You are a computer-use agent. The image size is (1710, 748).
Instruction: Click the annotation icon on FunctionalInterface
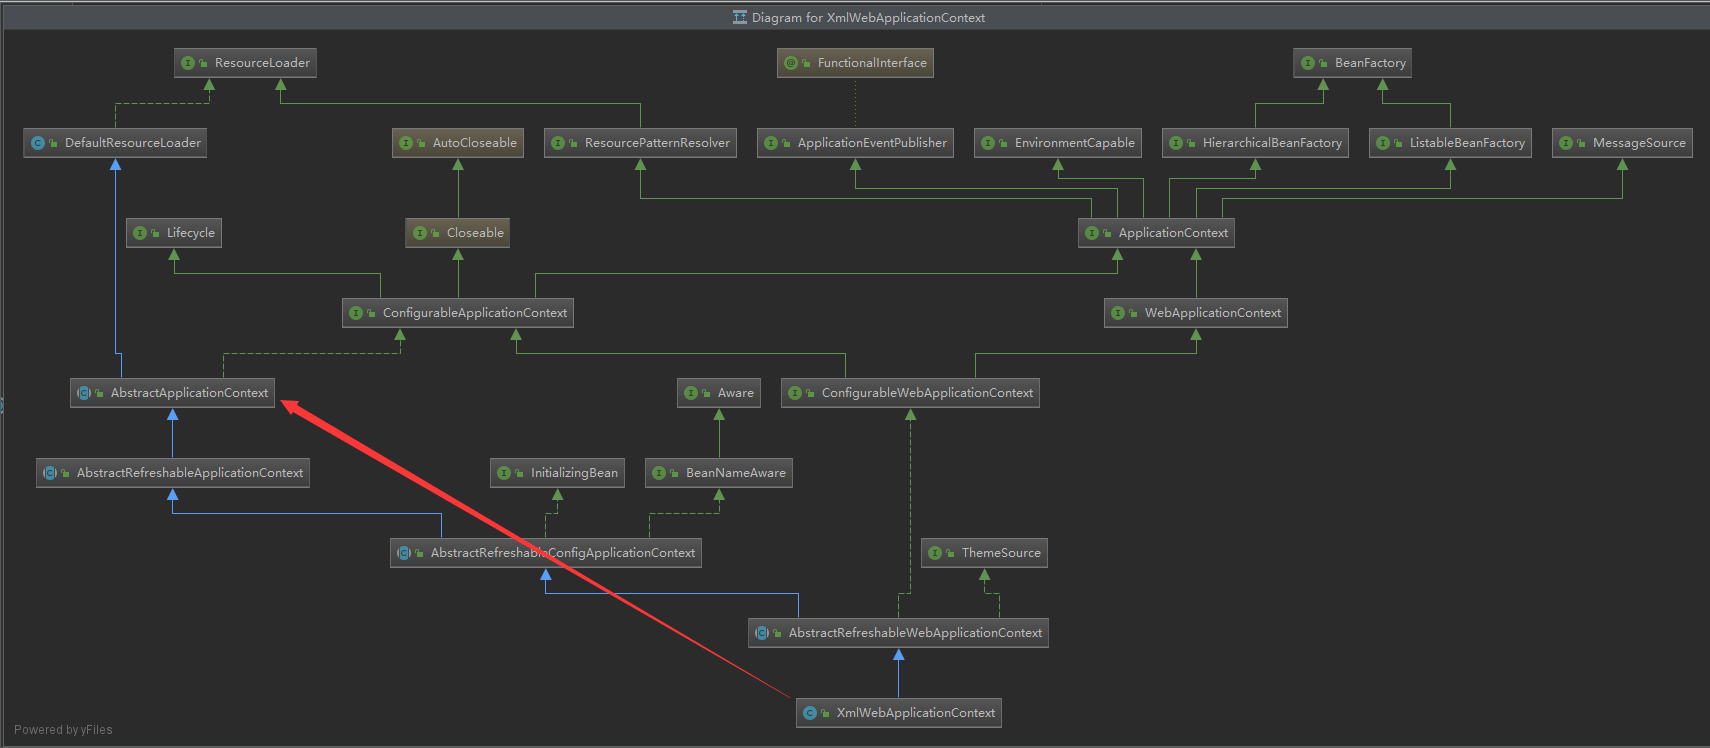pos(791,63)
